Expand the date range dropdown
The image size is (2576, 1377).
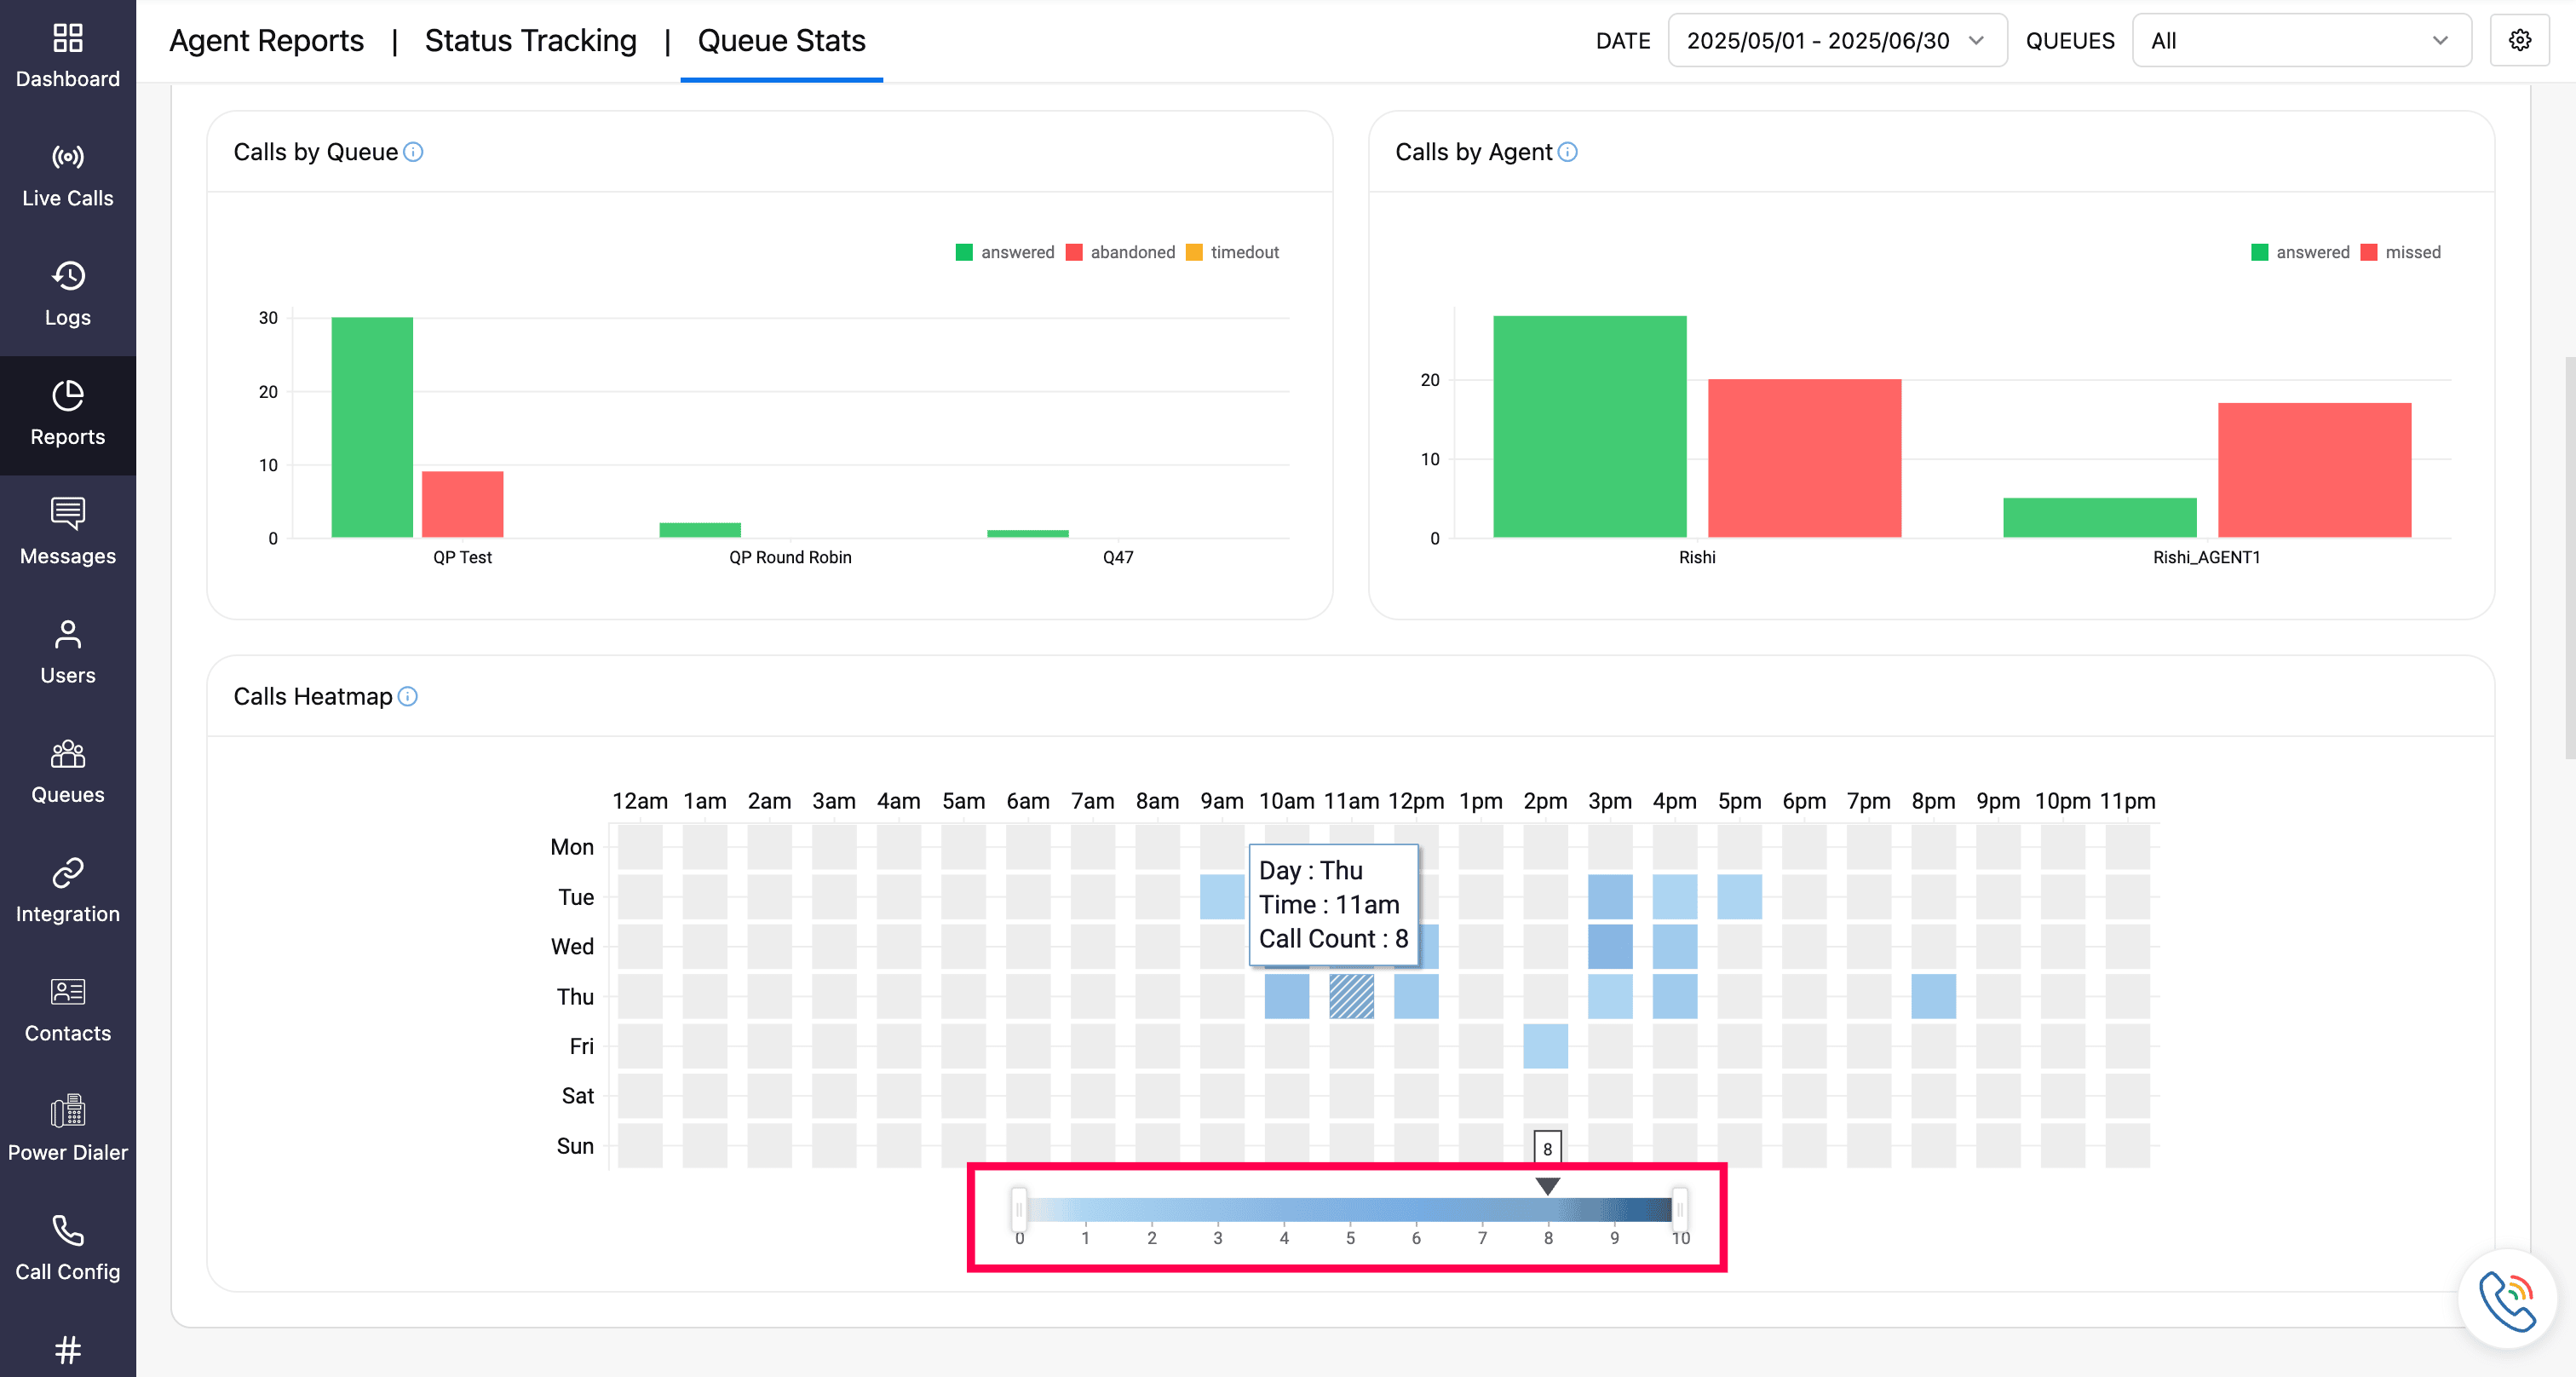point(1836,41)
